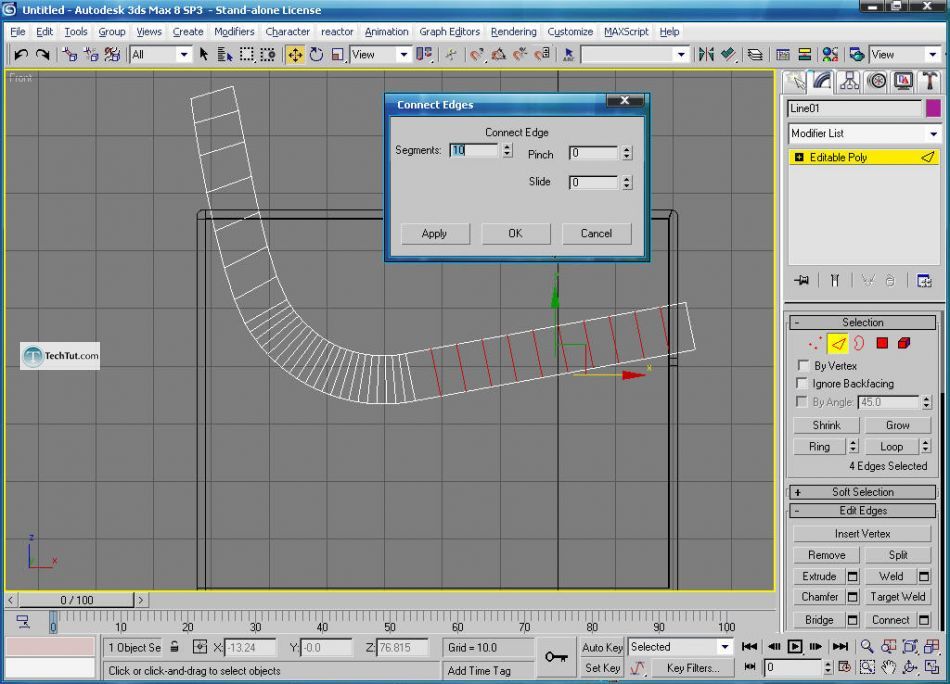Open the Reference Coordinate System View dropdown
This screenshot has height=684, width=950.
coord(404,55)
